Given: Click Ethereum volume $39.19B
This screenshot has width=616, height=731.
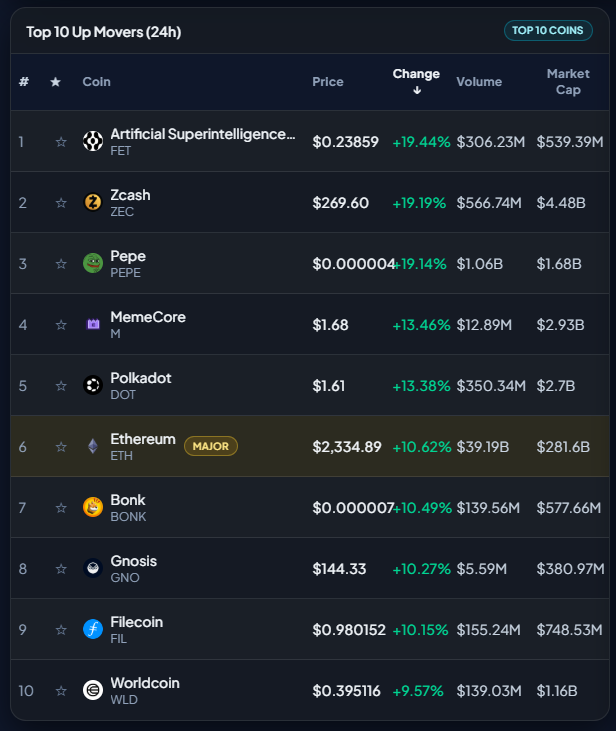Looking at the screenshot, I should 483,447.
